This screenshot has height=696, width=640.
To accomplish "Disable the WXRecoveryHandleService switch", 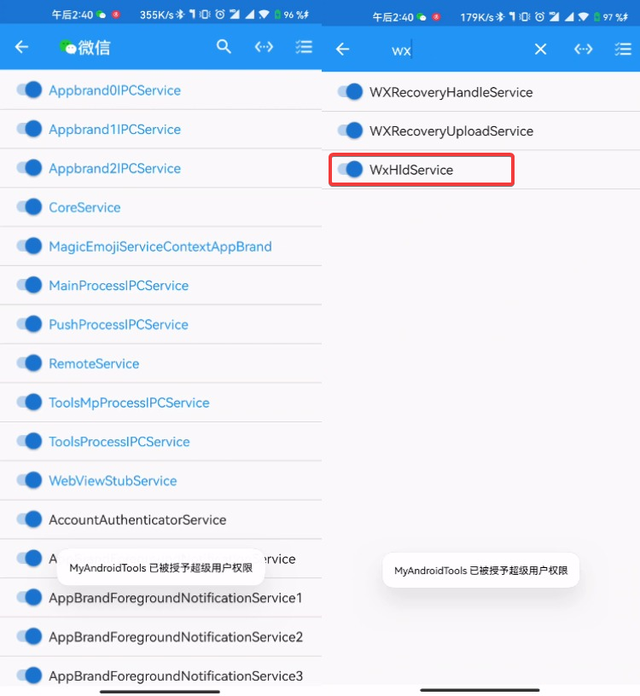I will tap(350, 92).
